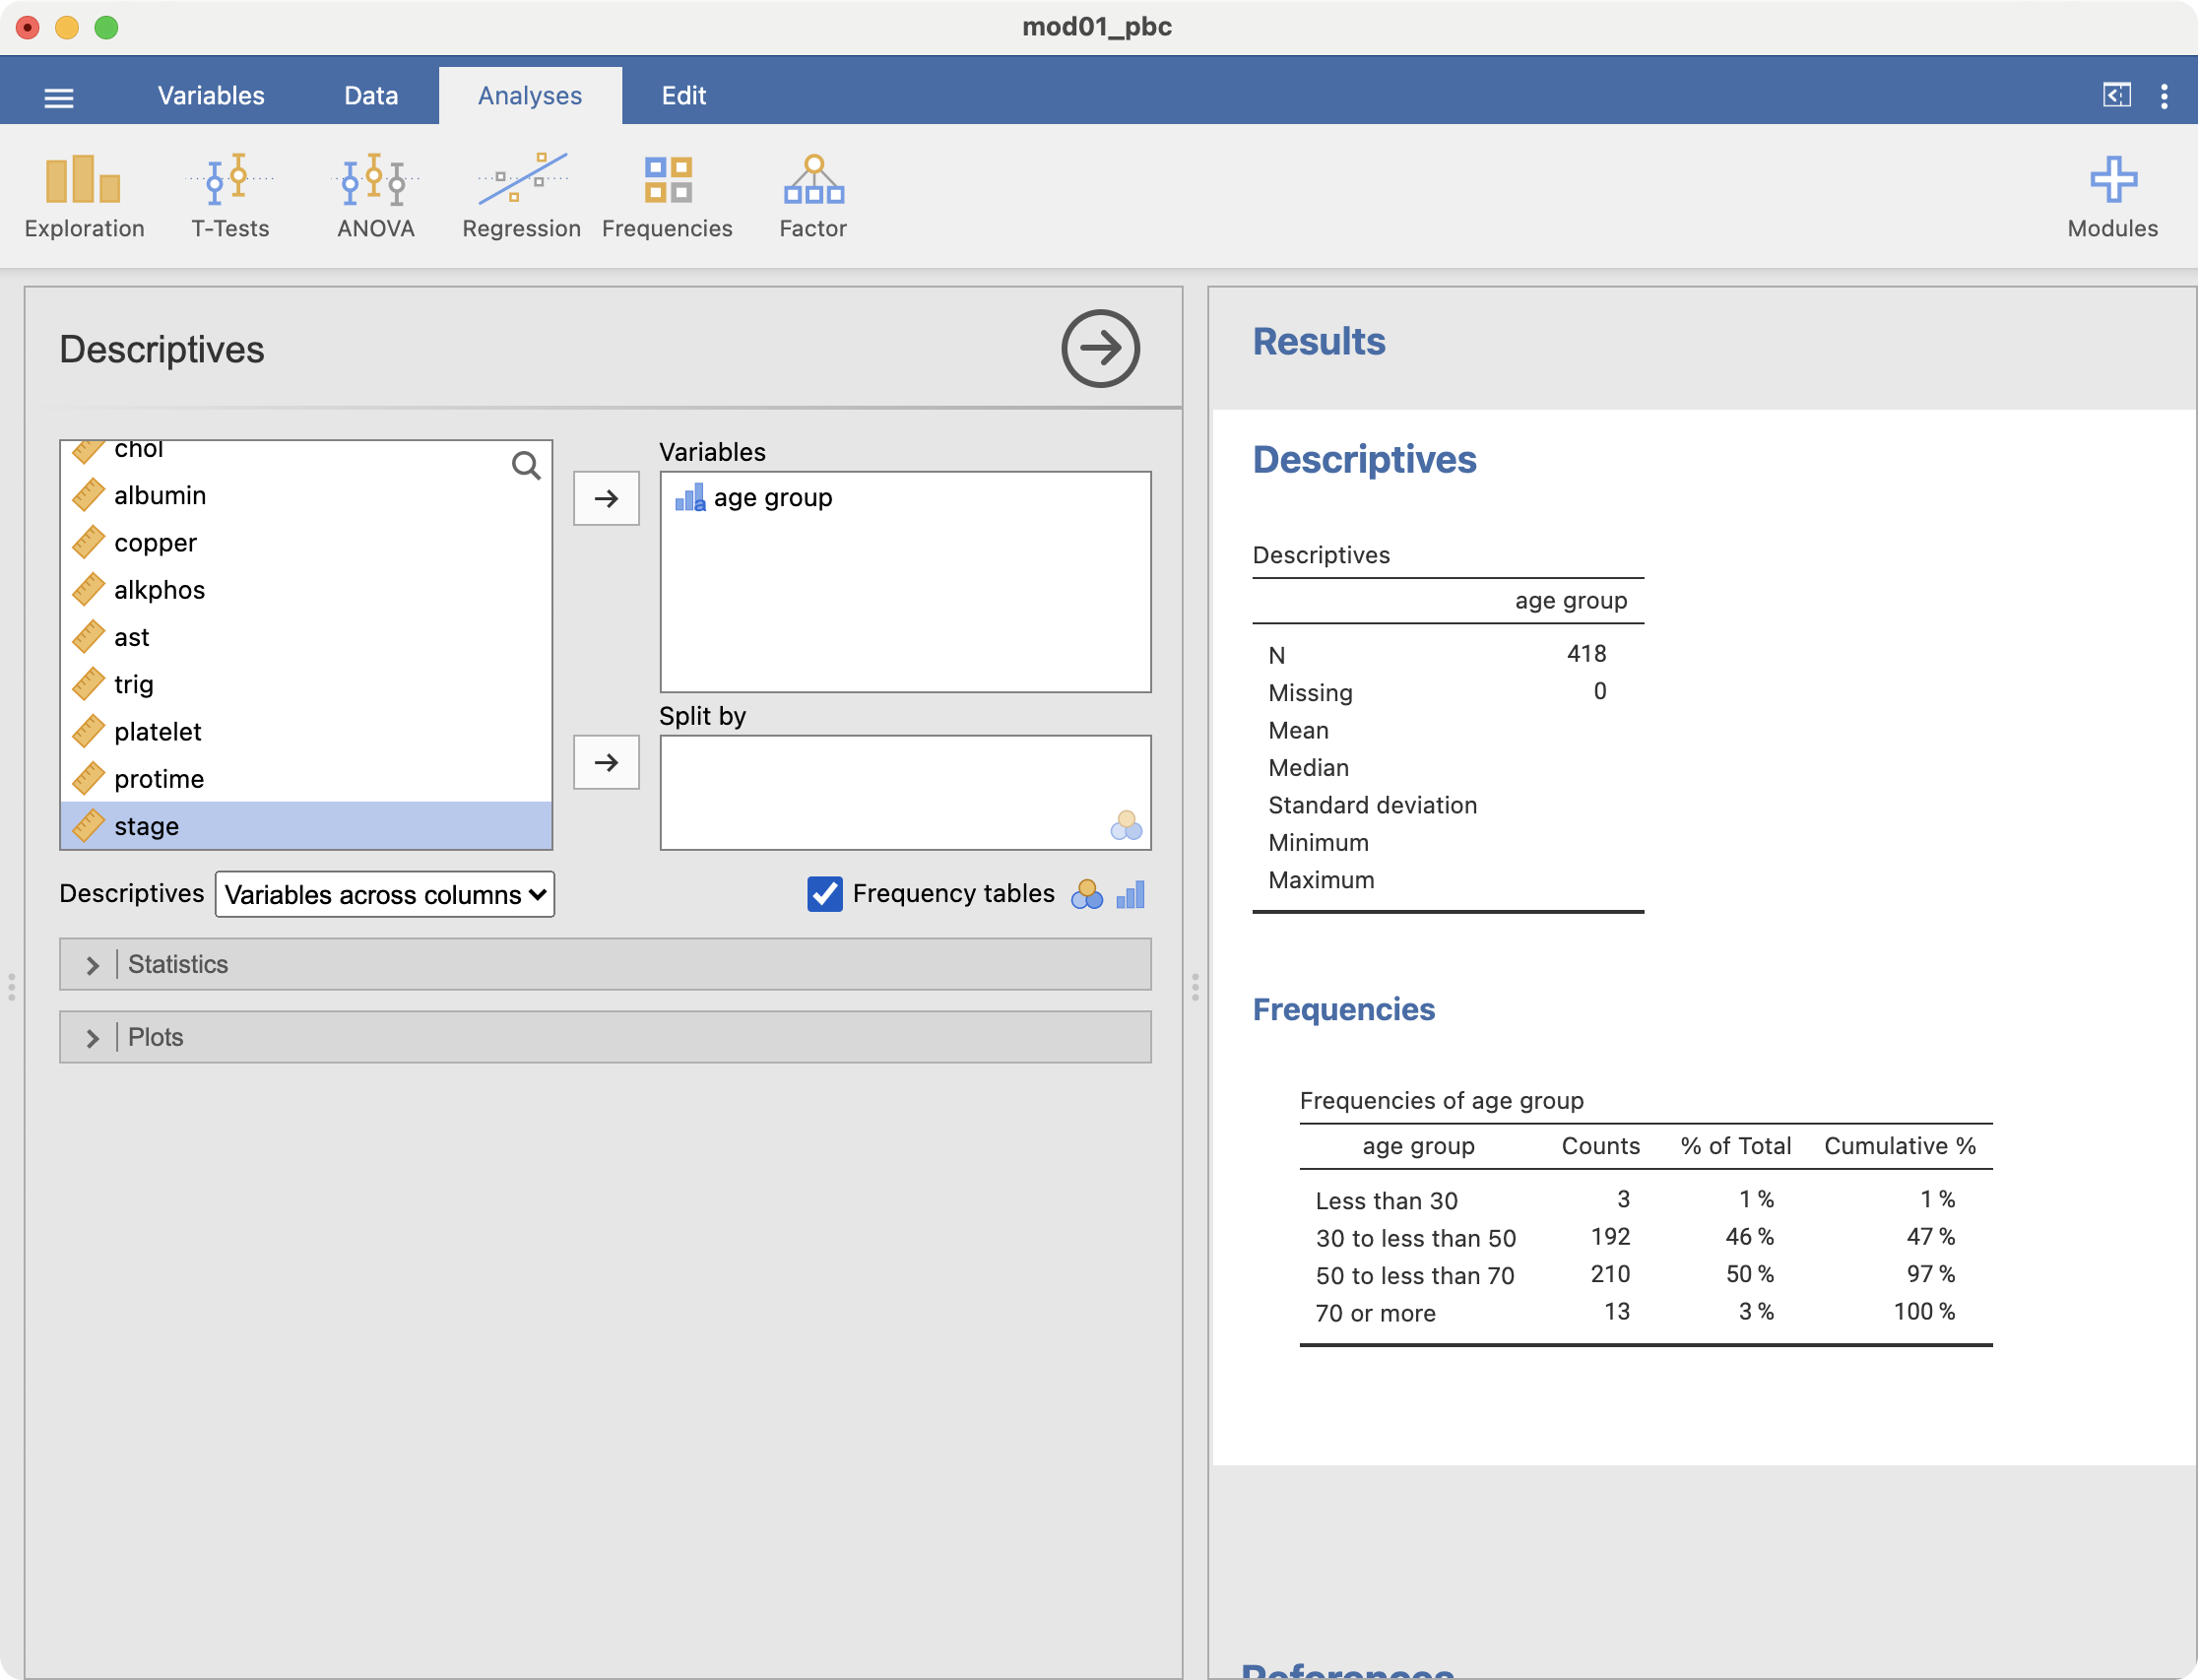Move selected variable into Variables box
This screenshot has width=2198, height=1680.
point(606,499)
